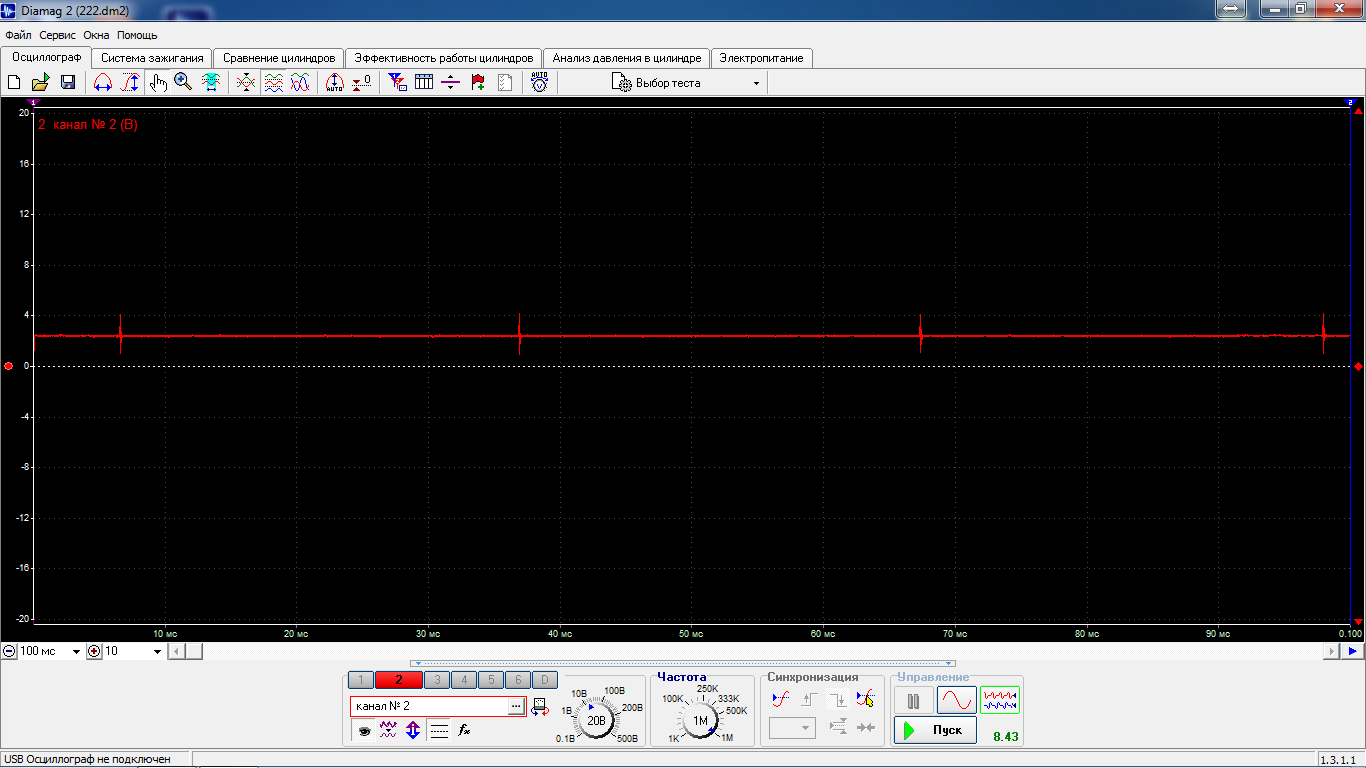Click the horizontal scrollbar right arrow
The image size is (1366, 768).
(1331, 651)
